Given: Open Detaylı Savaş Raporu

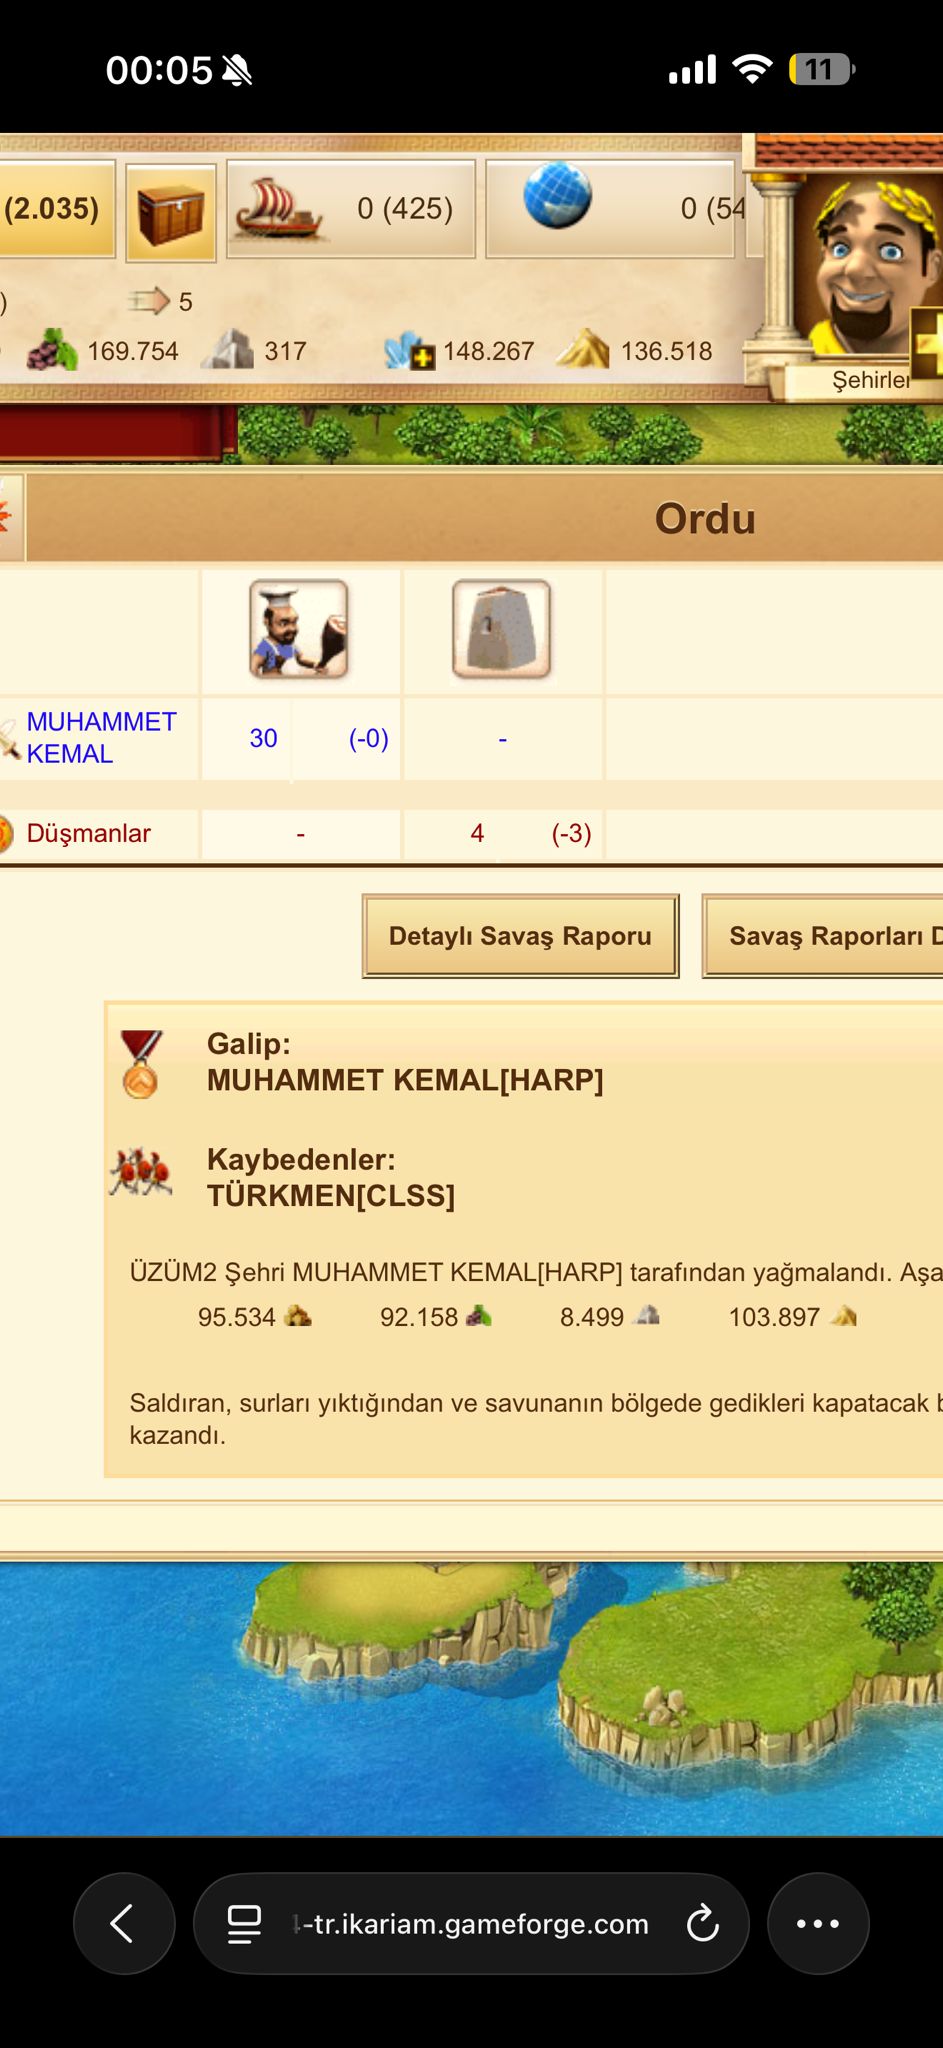Looking at the screenshot, I should coord(520,936).
